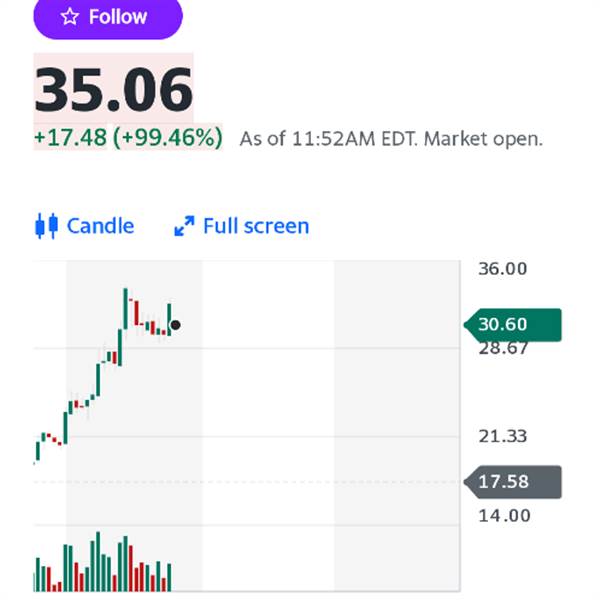Click the Follow button label
The image size is (600, 600).
(x=118, y=17)
